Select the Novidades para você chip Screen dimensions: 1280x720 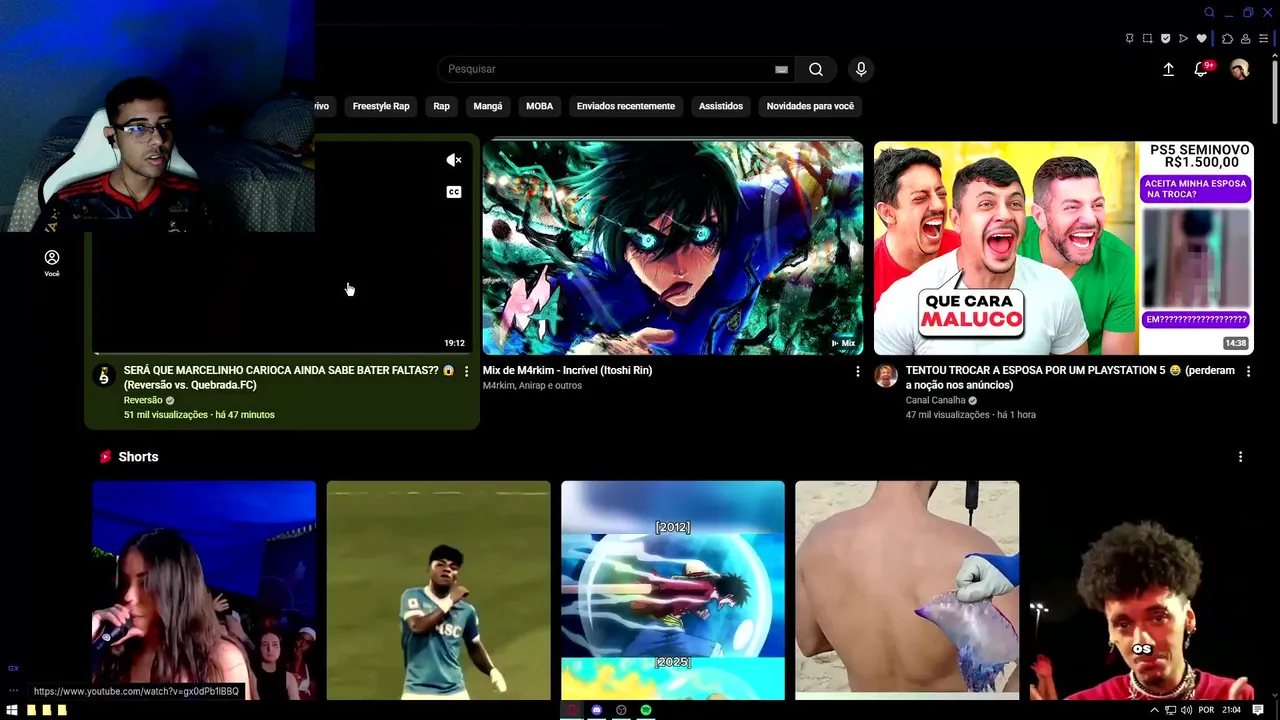810,106
